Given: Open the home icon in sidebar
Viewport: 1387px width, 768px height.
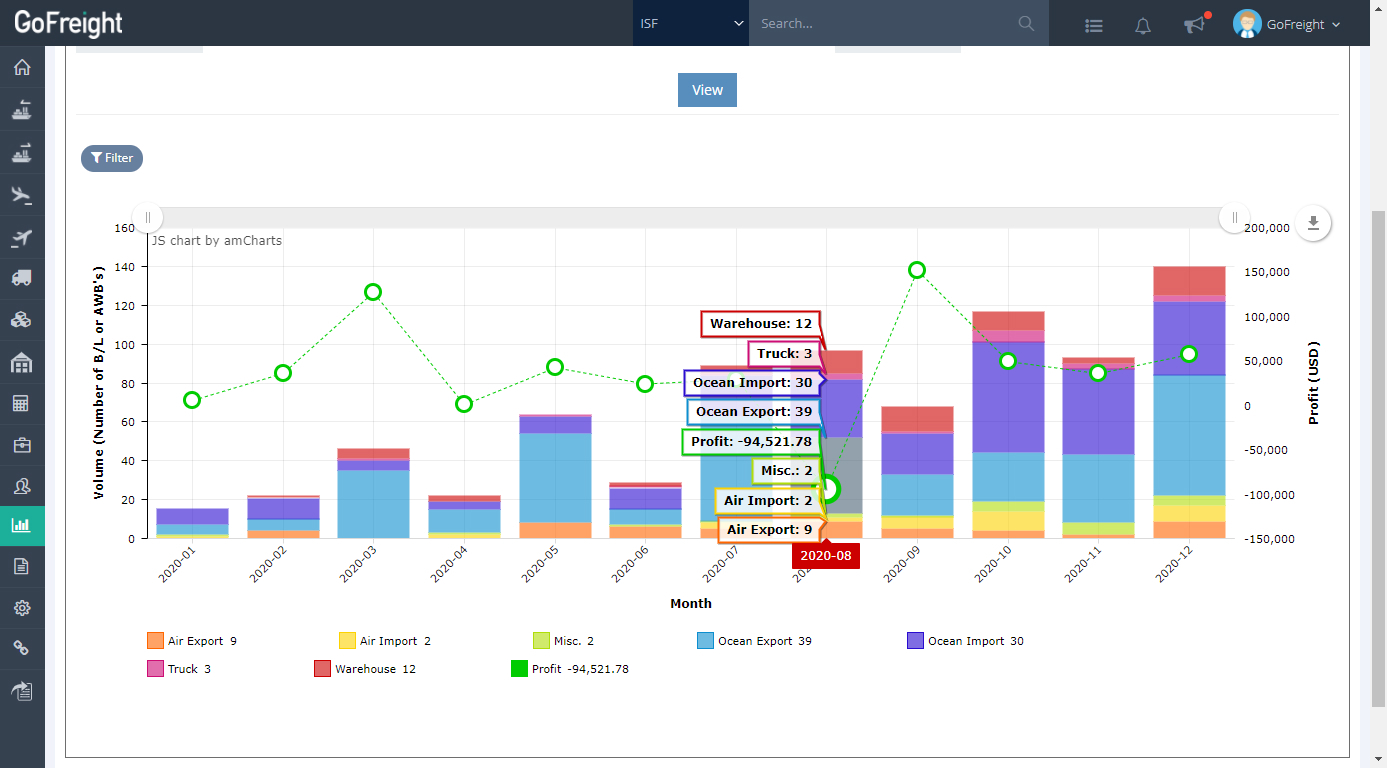Looking at the screenshot, I should pyautogui.click(x=22, y=68).
